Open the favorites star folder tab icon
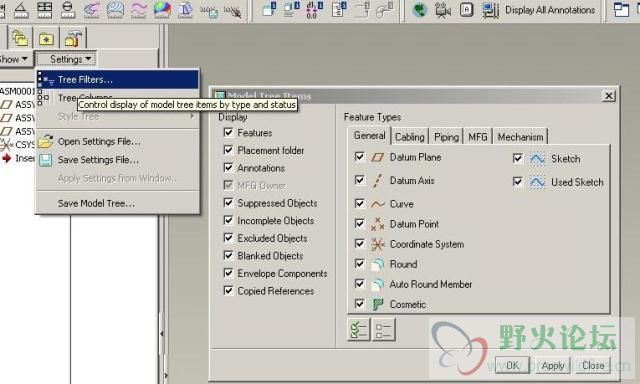The width and height of the screenshot is (640, 384). (46, 38)
